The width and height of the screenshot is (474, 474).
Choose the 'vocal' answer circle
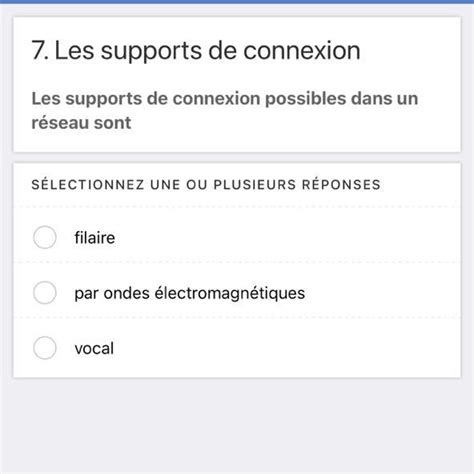point(45,348)
